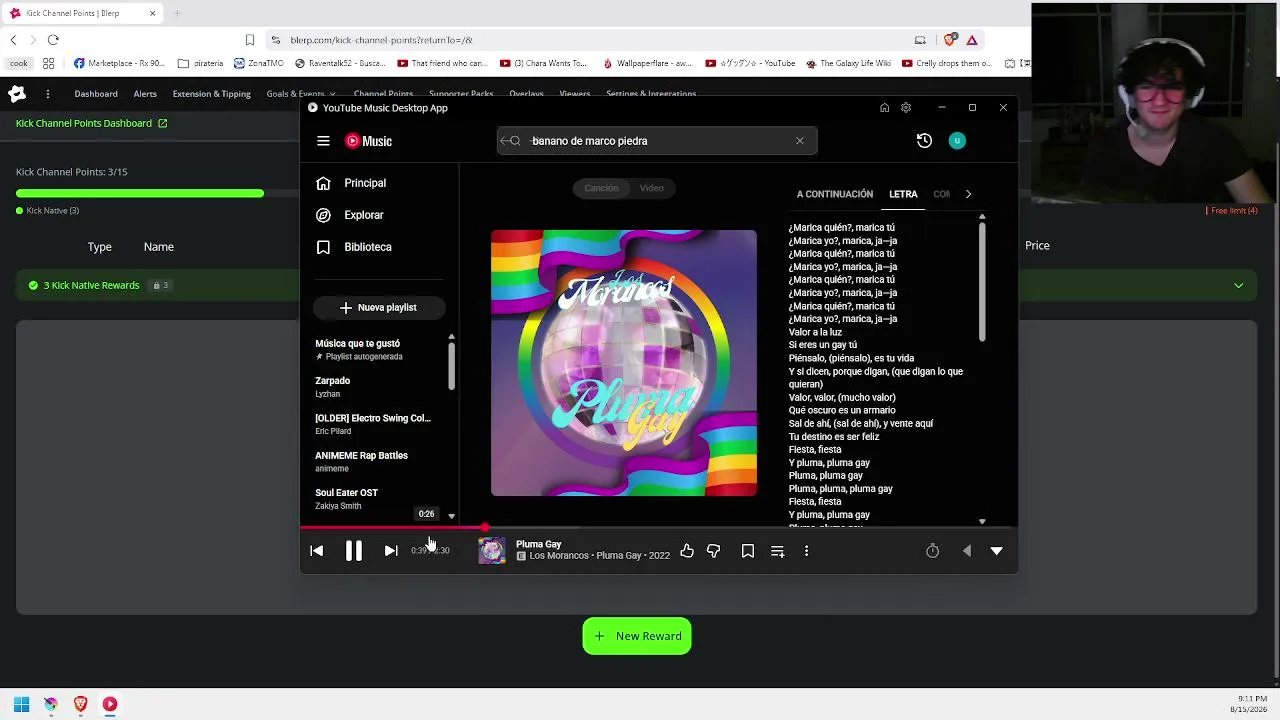
Task: Open the A CONTINUACIÓN tab
Action: pyautogui.click(x=835, y=194)
